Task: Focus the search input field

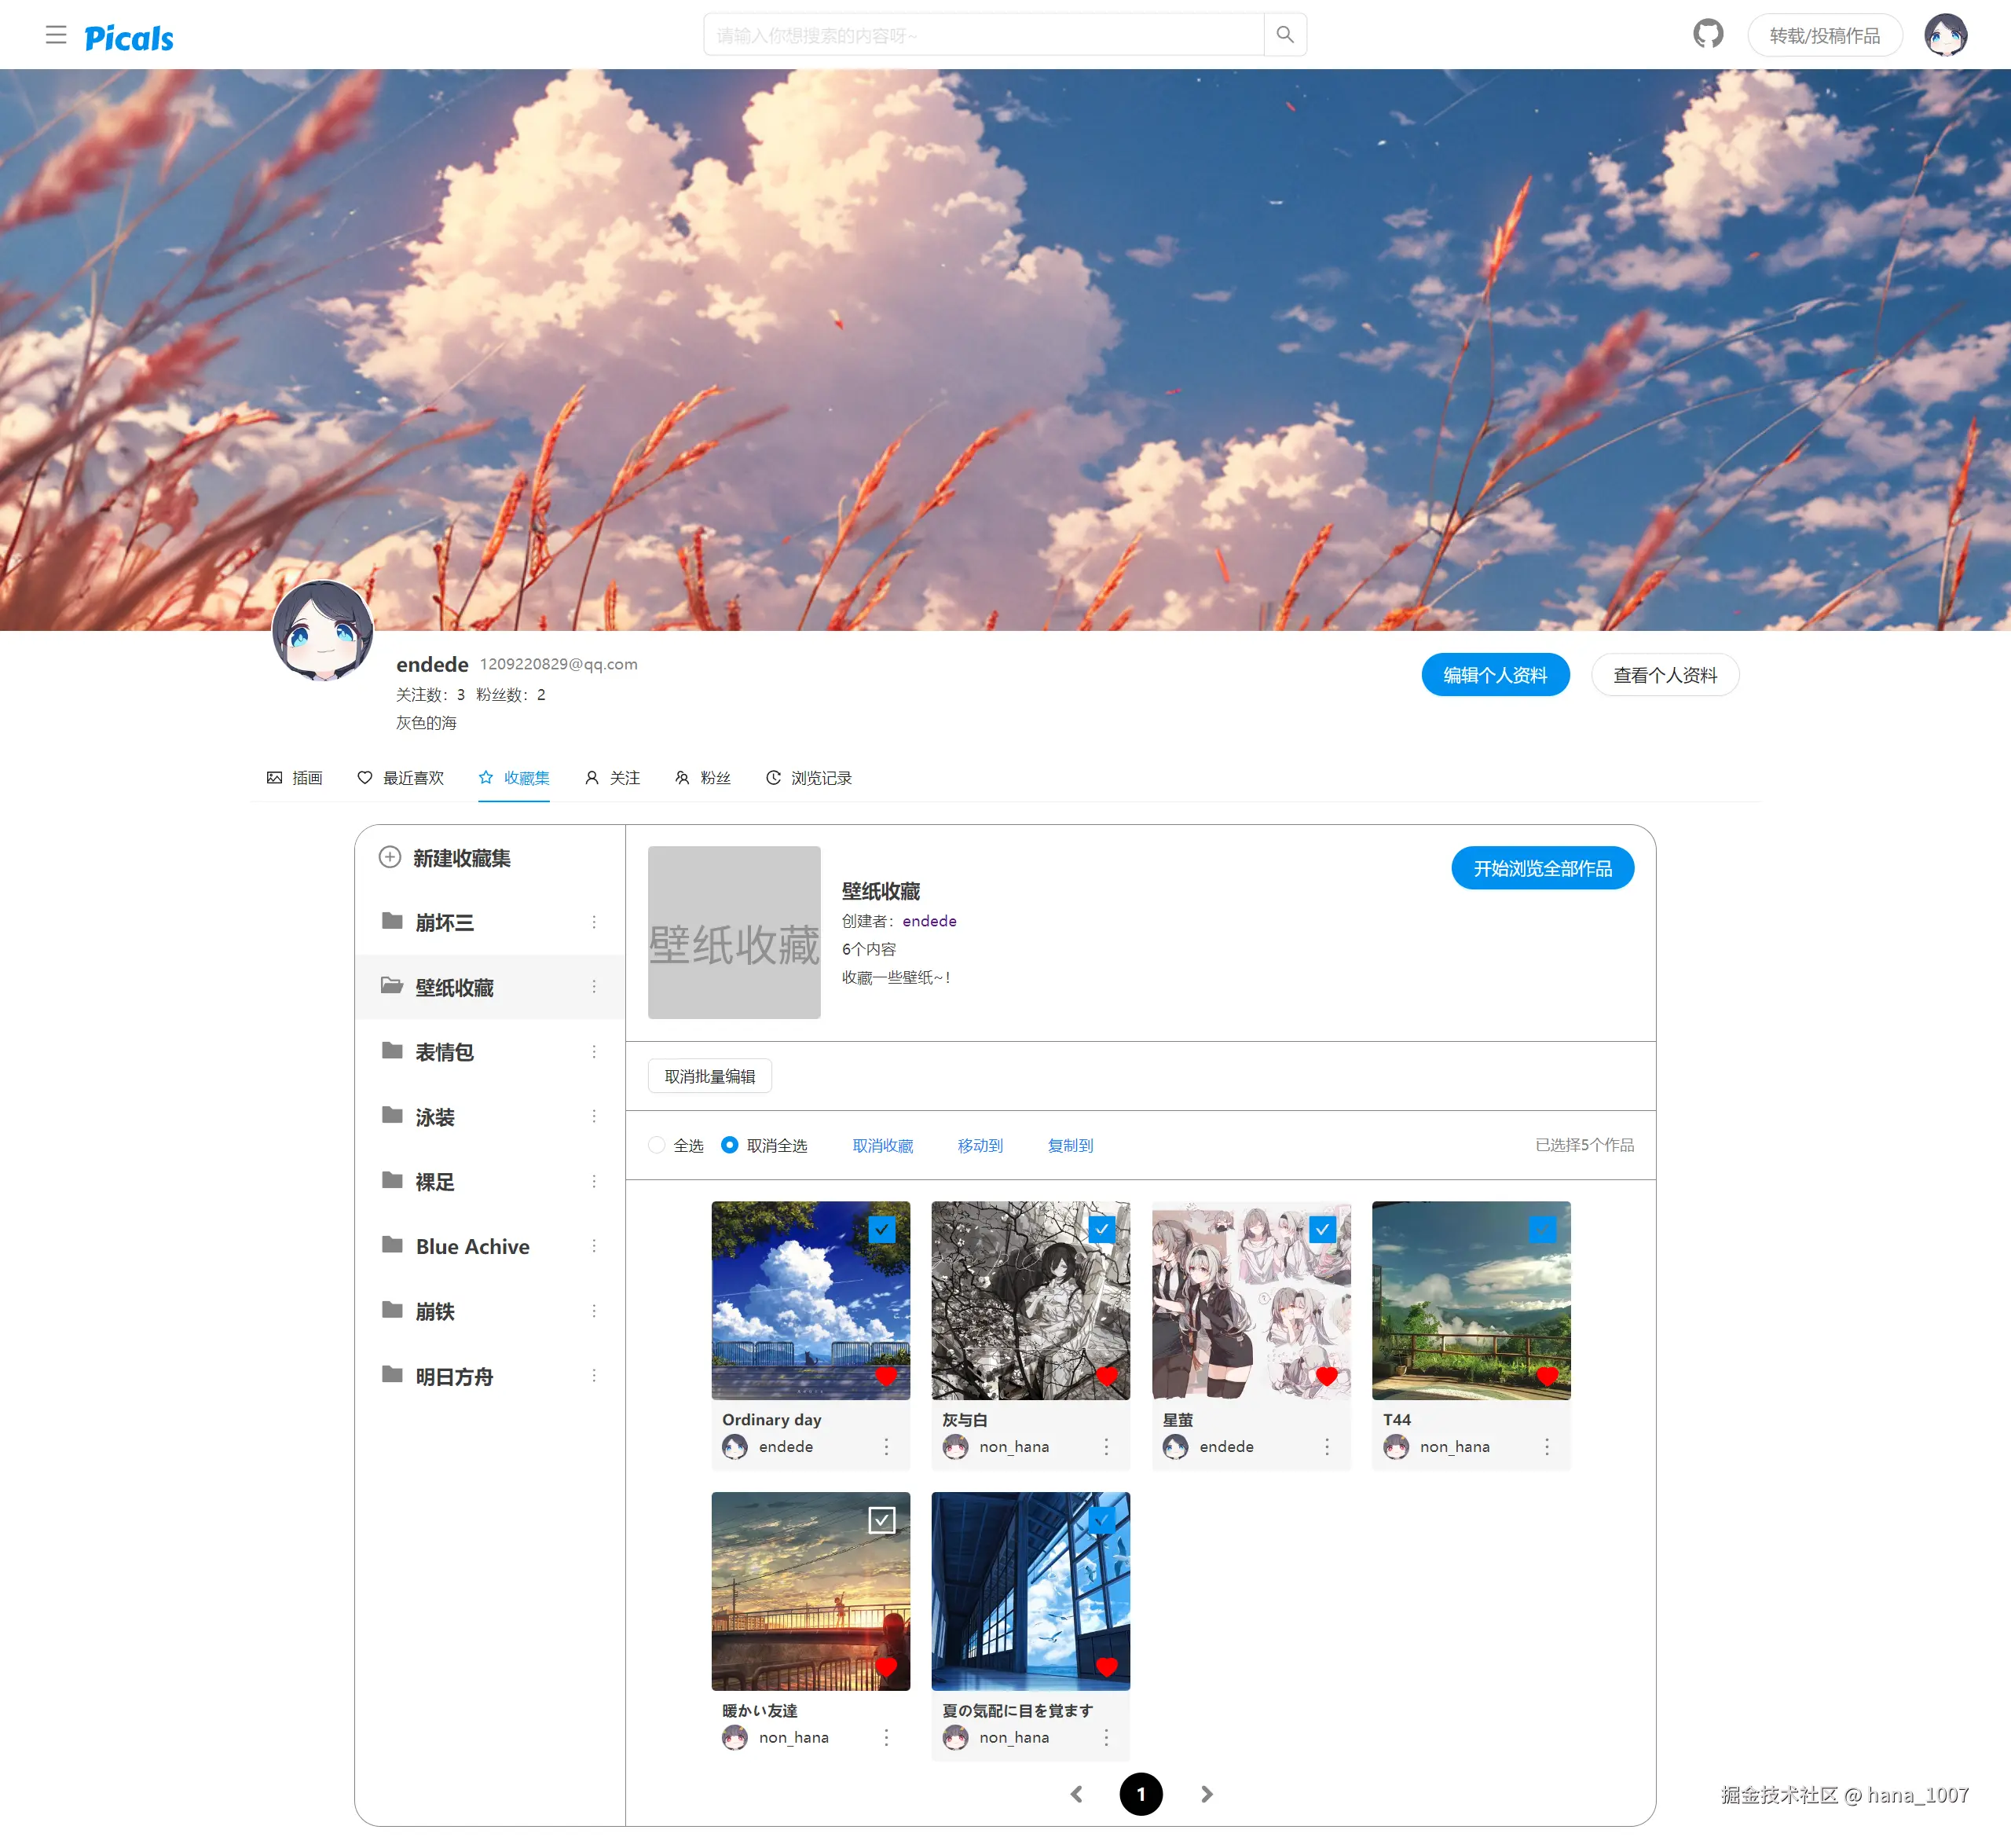Action: pyautogui.click(x=982, y=35)
